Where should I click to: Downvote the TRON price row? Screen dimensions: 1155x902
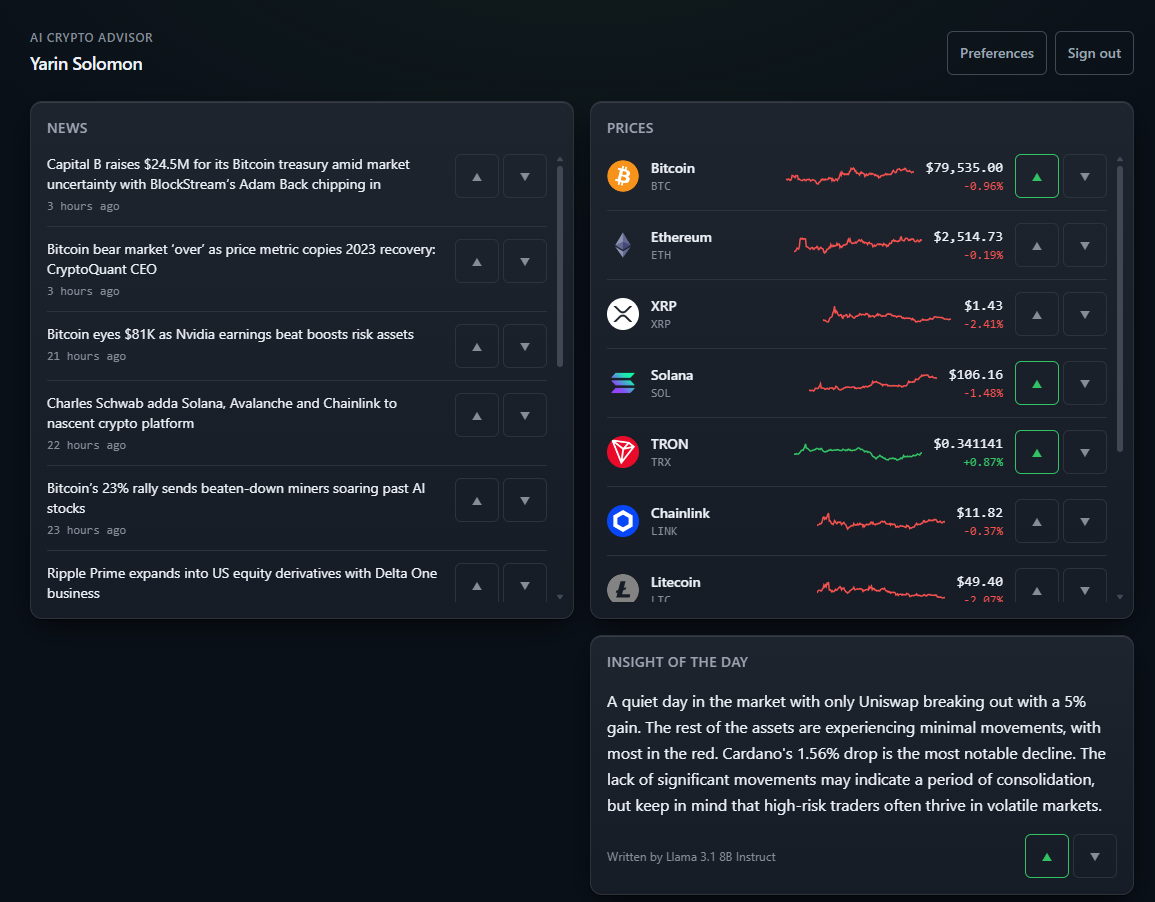pos(1084,452)
